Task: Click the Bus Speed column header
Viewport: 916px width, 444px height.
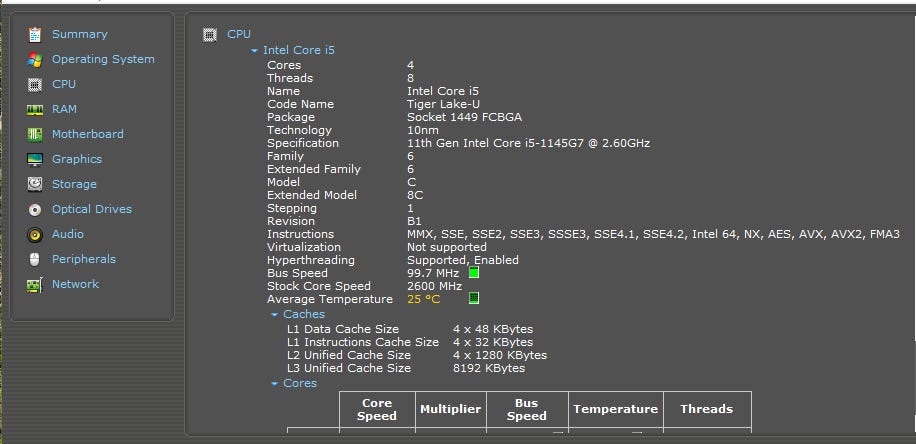Action: [x=527, y=410]
